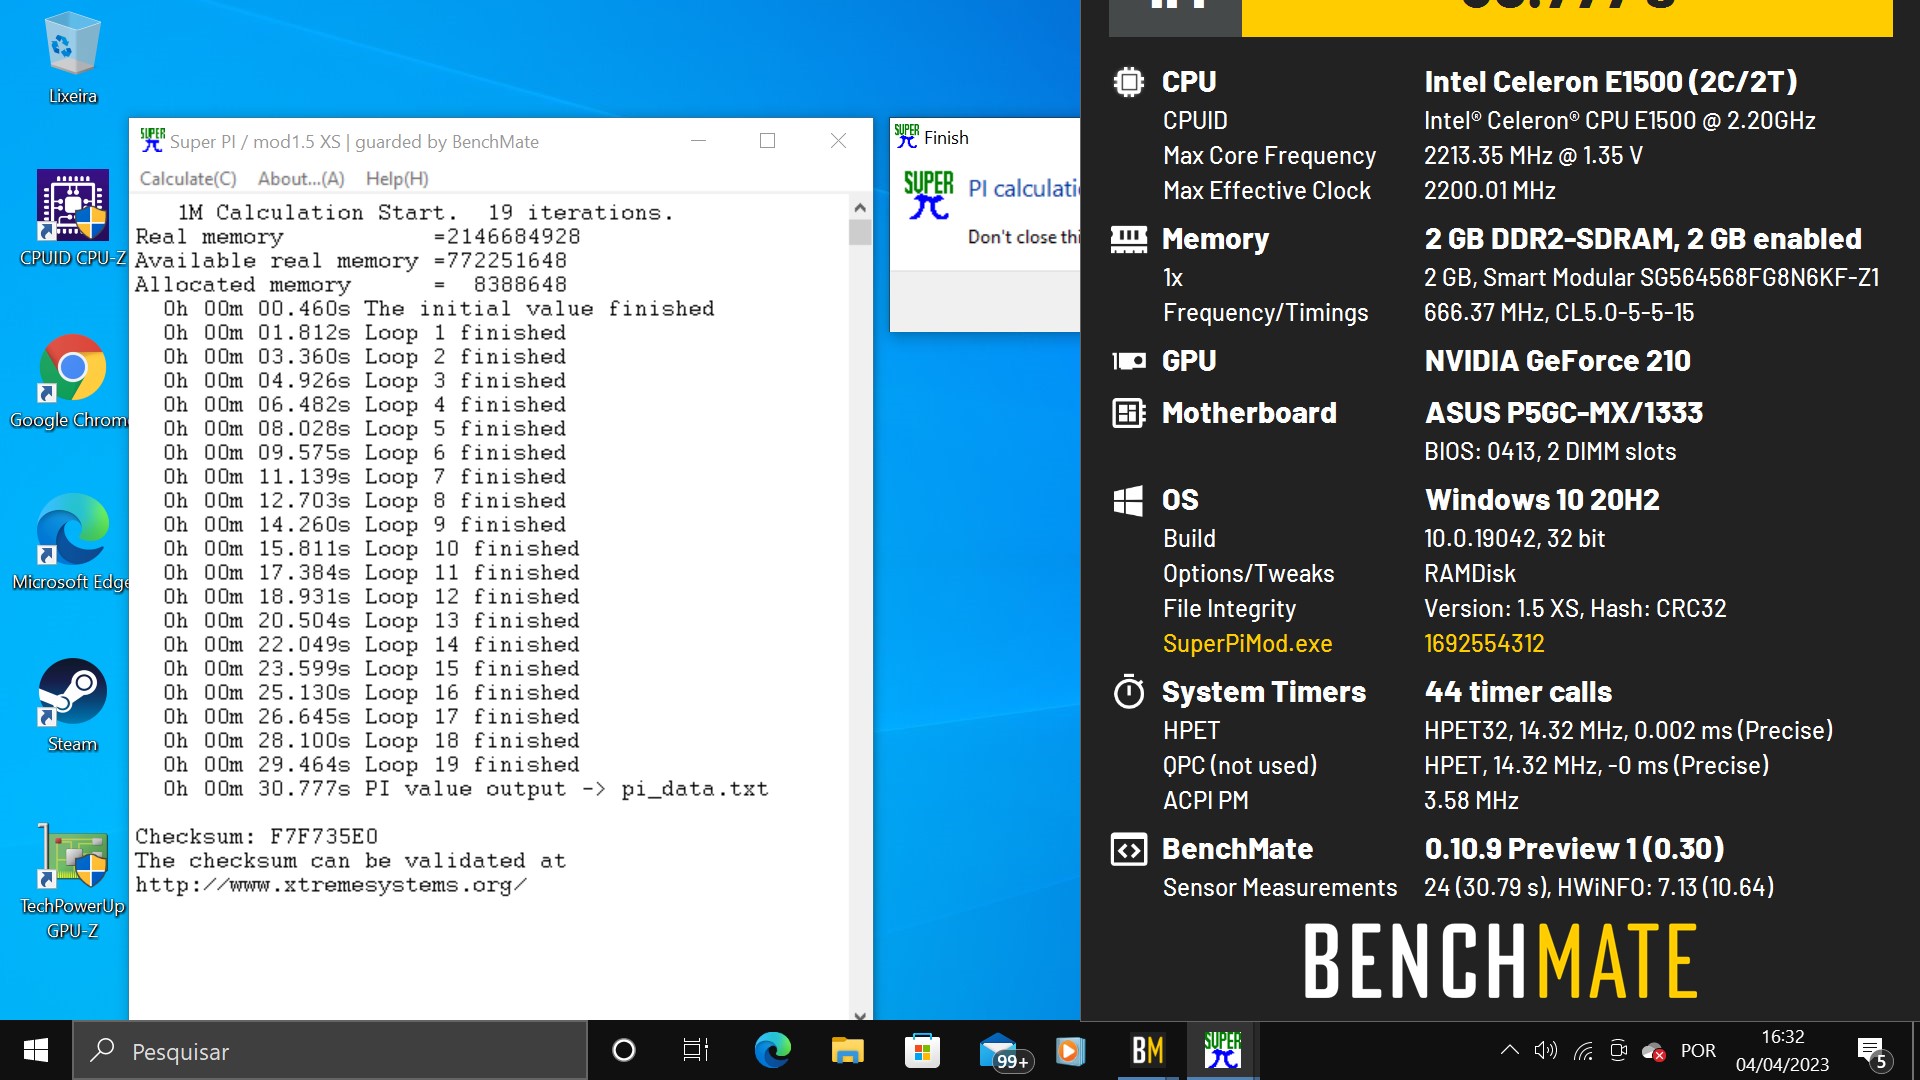Open Cortana circle button in taskbar
The width and height of the screenshot is (1920, 1080).
(x=624, y=1050)
